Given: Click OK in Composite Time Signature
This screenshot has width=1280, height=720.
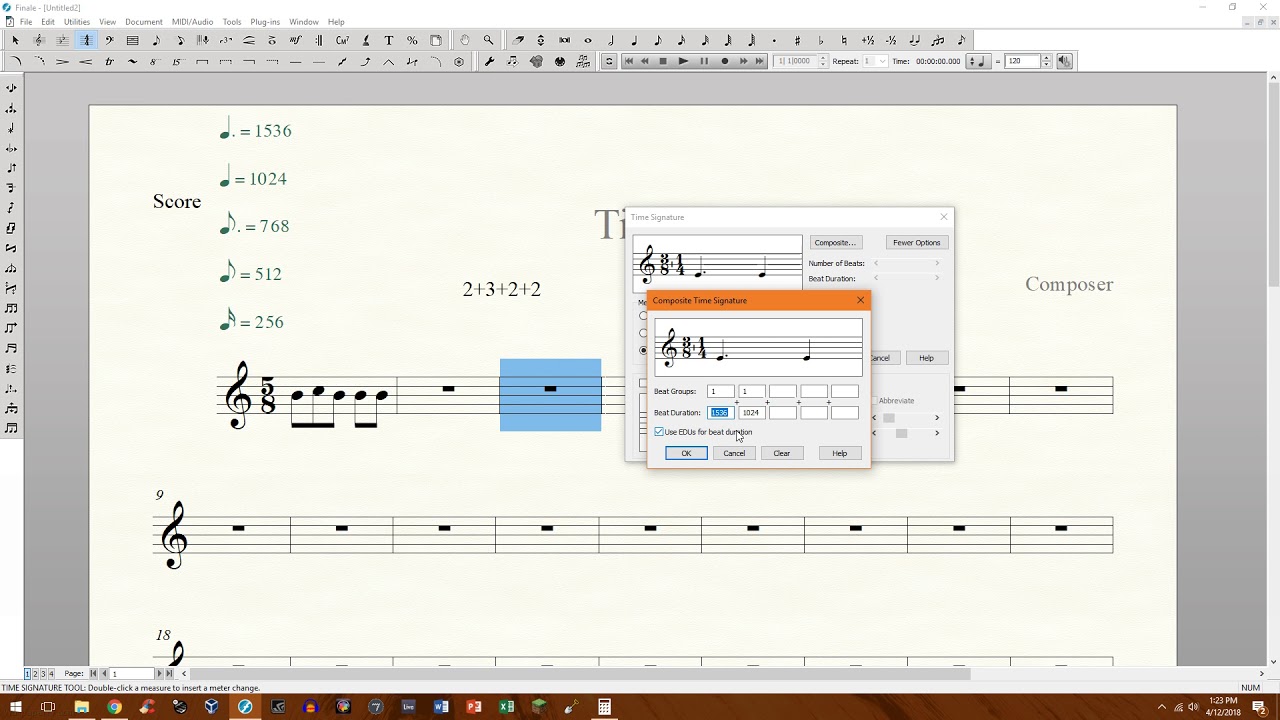Looking at the screenshot, I should 686,453.
